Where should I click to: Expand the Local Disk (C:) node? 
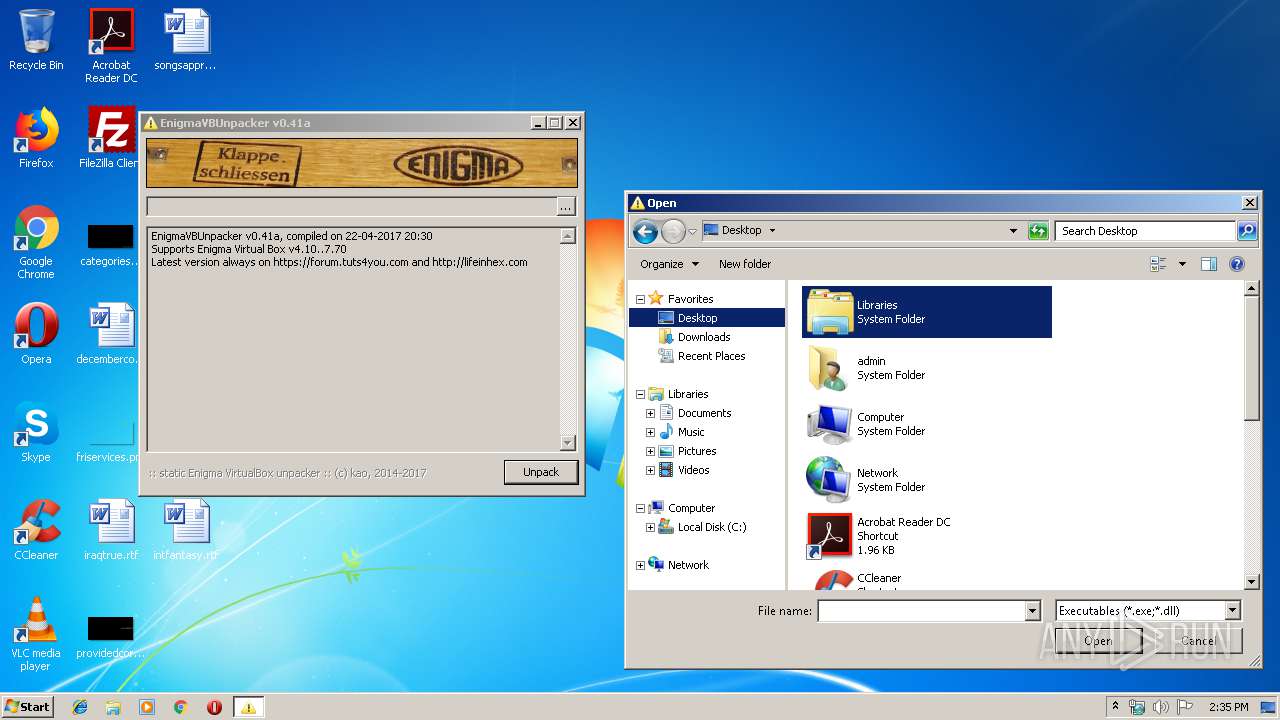(650, 527)
